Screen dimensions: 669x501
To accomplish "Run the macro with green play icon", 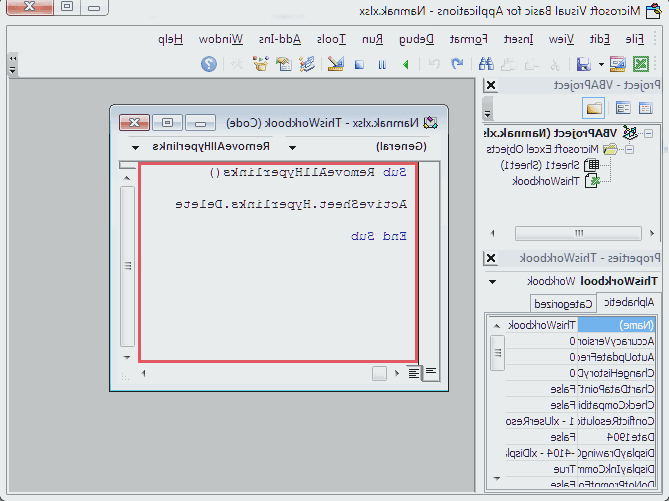I will [x=404, y=64].
